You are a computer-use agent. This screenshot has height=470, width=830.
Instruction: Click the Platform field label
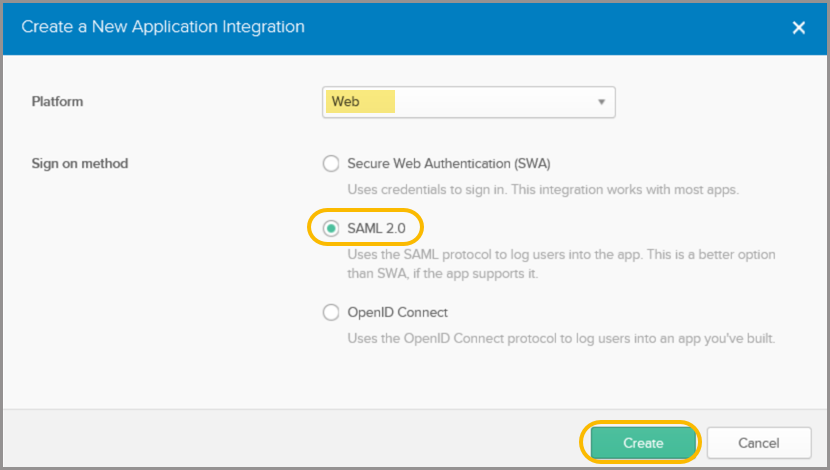pyautogui.click(x=57, y=102)
